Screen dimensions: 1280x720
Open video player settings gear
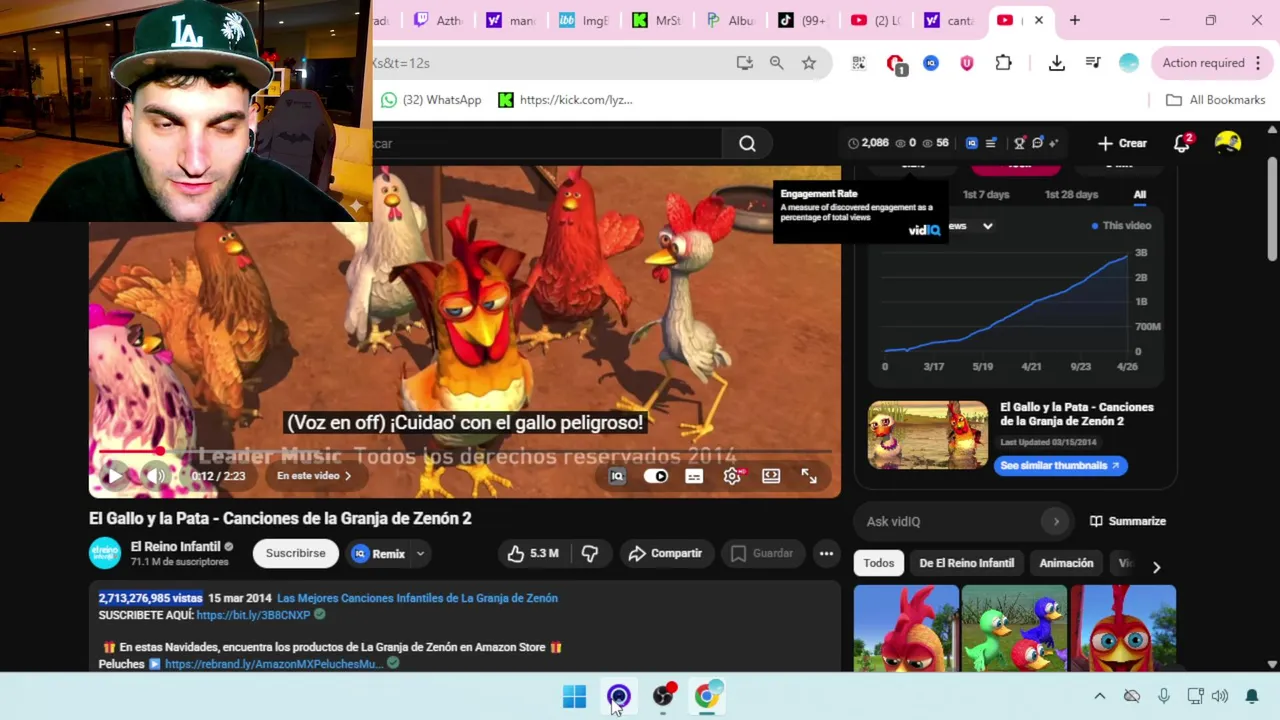pos(733,476)
